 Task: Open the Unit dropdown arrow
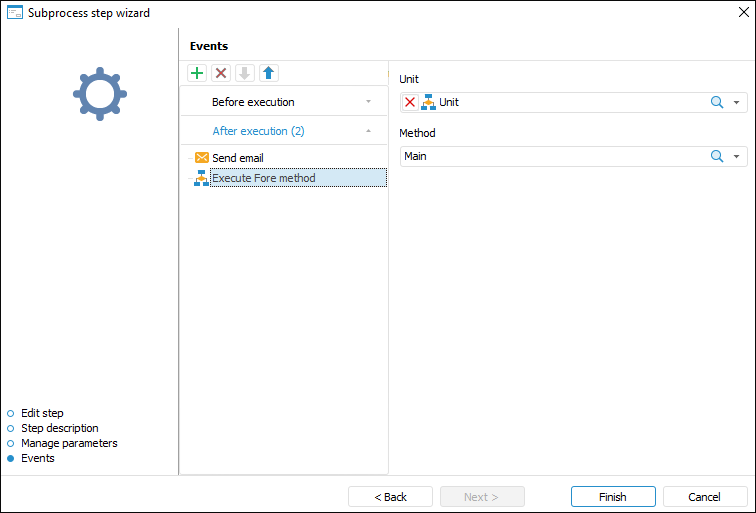pyautogui.click(x=737, y=102)
